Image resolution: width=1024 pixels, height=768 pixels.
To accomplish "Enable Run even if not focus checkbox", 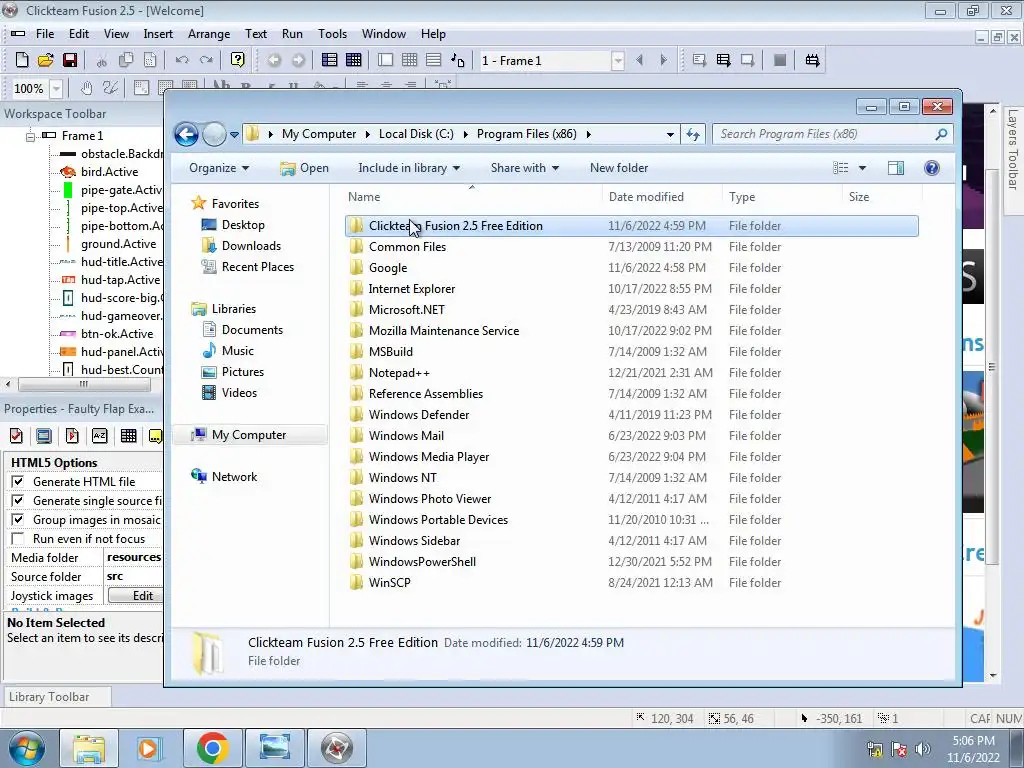I will [x=18, y=538].
